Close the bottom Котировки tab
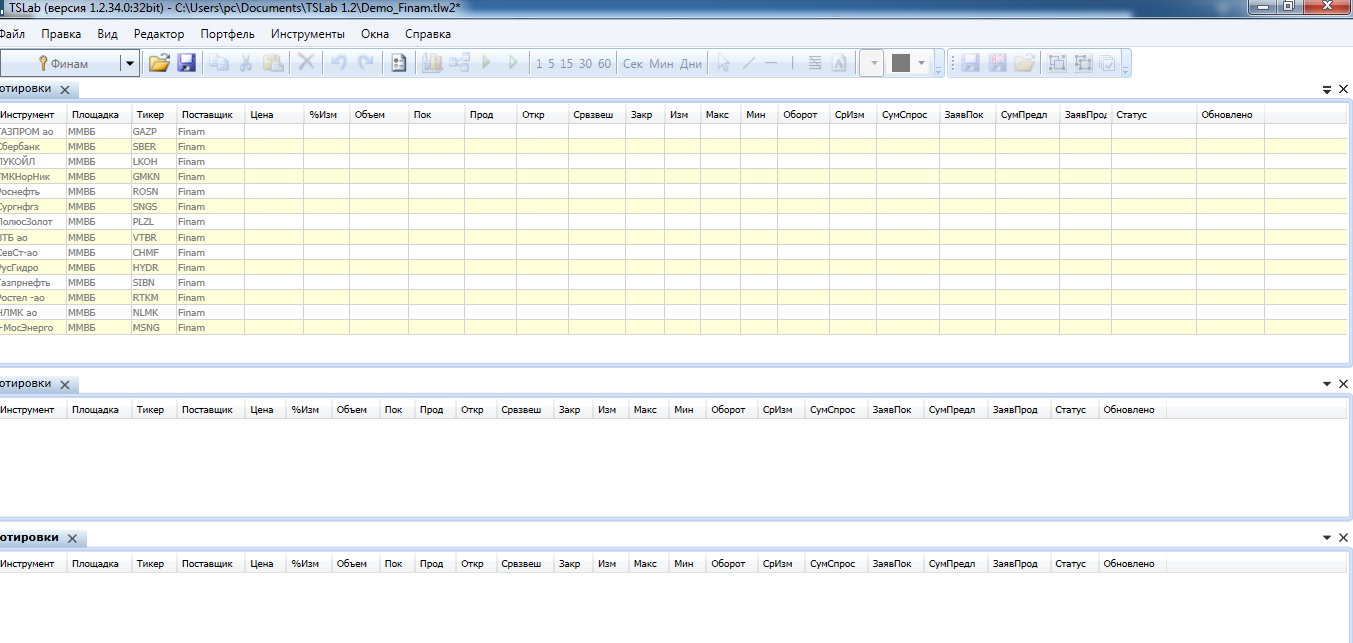 [x=72, y=538]
